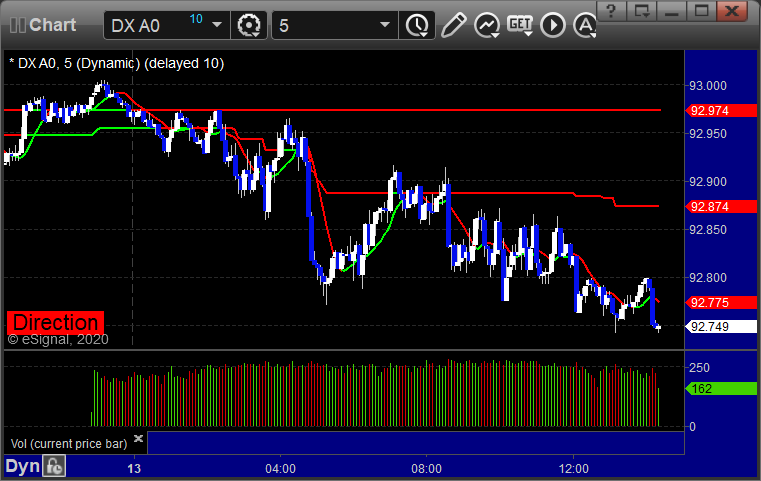Click the 13 date axis label
The width and height of the screenshot is (761, 481).
tap(134, 469)
